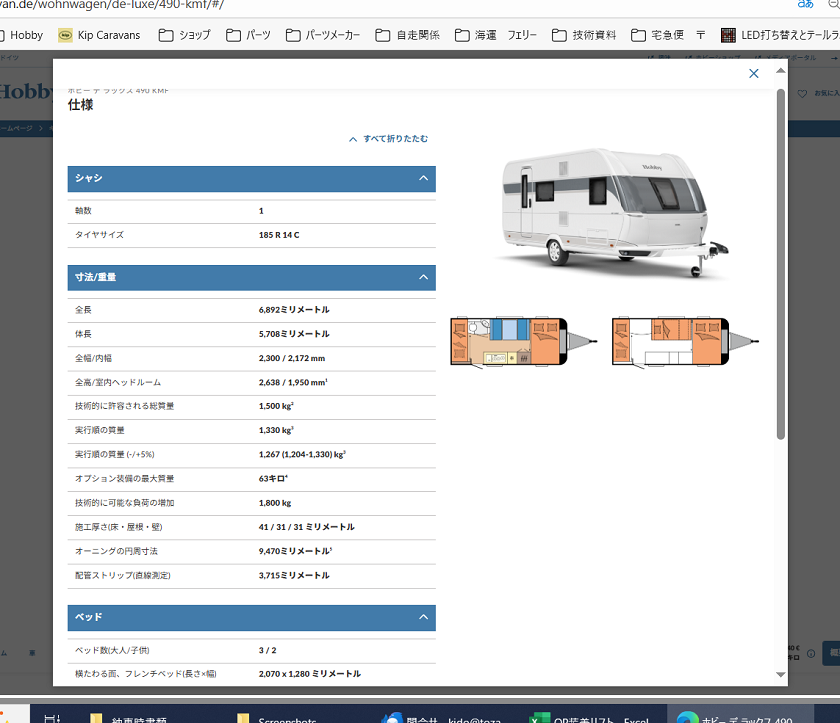Viewport: 840px width, 723px height.
Task: Click the LED bookmark favicon
Action: pos(728,35)
